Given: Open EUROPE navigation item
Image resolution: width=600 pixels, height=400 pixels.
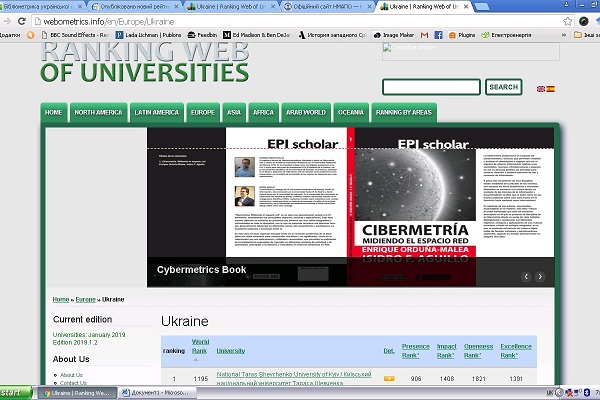Looking at the screenshot, I should 203,113.
